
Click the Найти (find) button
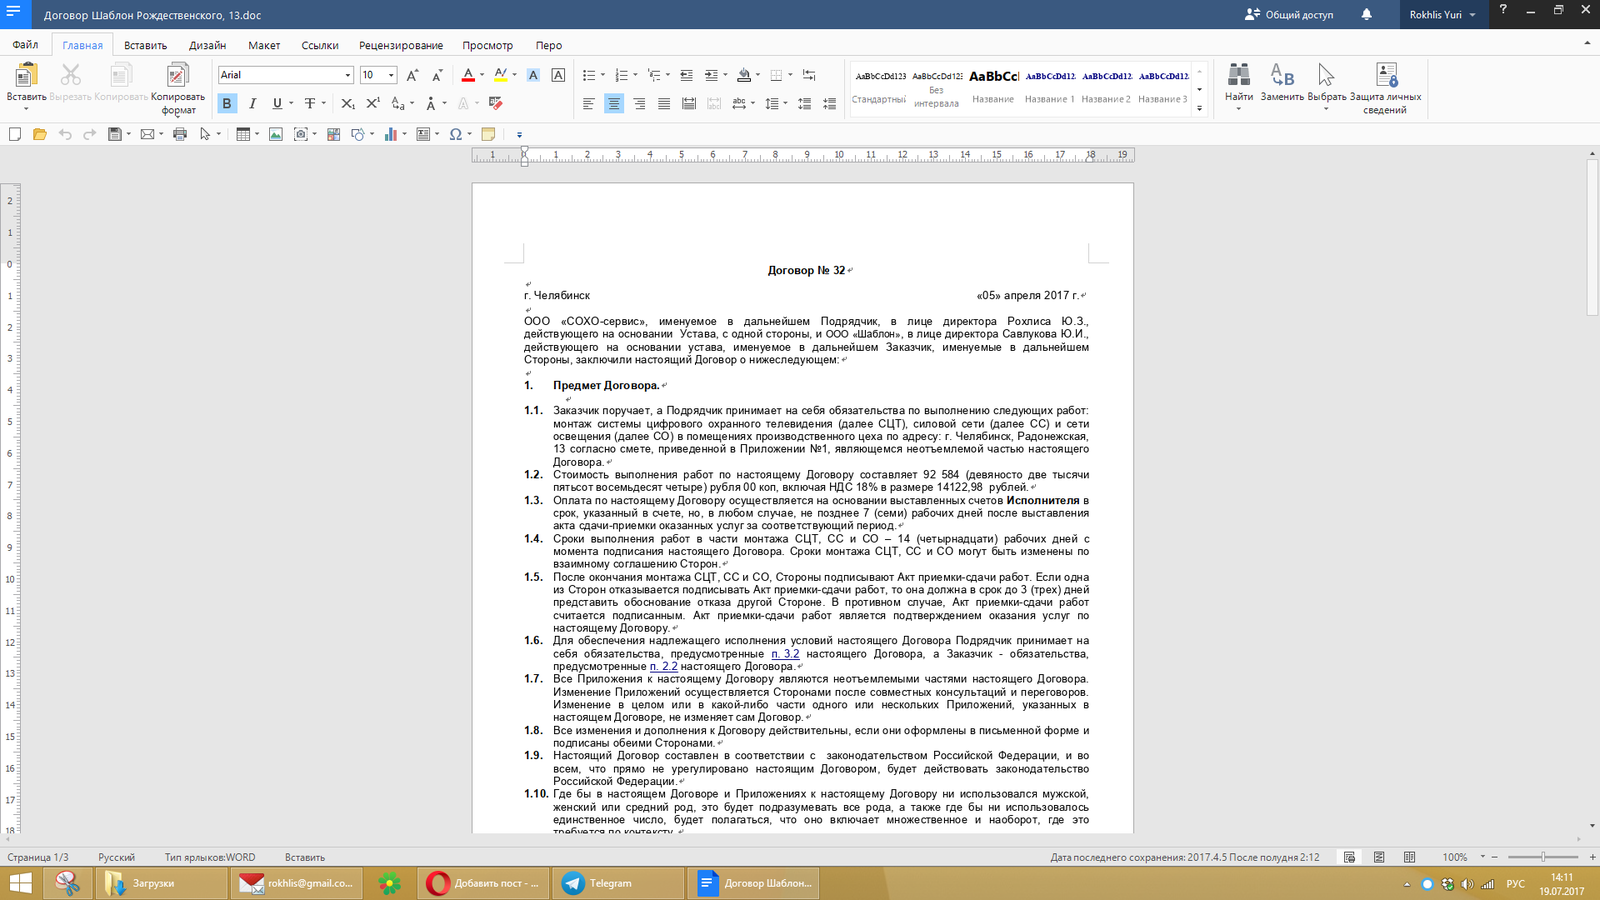(1238, 86)
